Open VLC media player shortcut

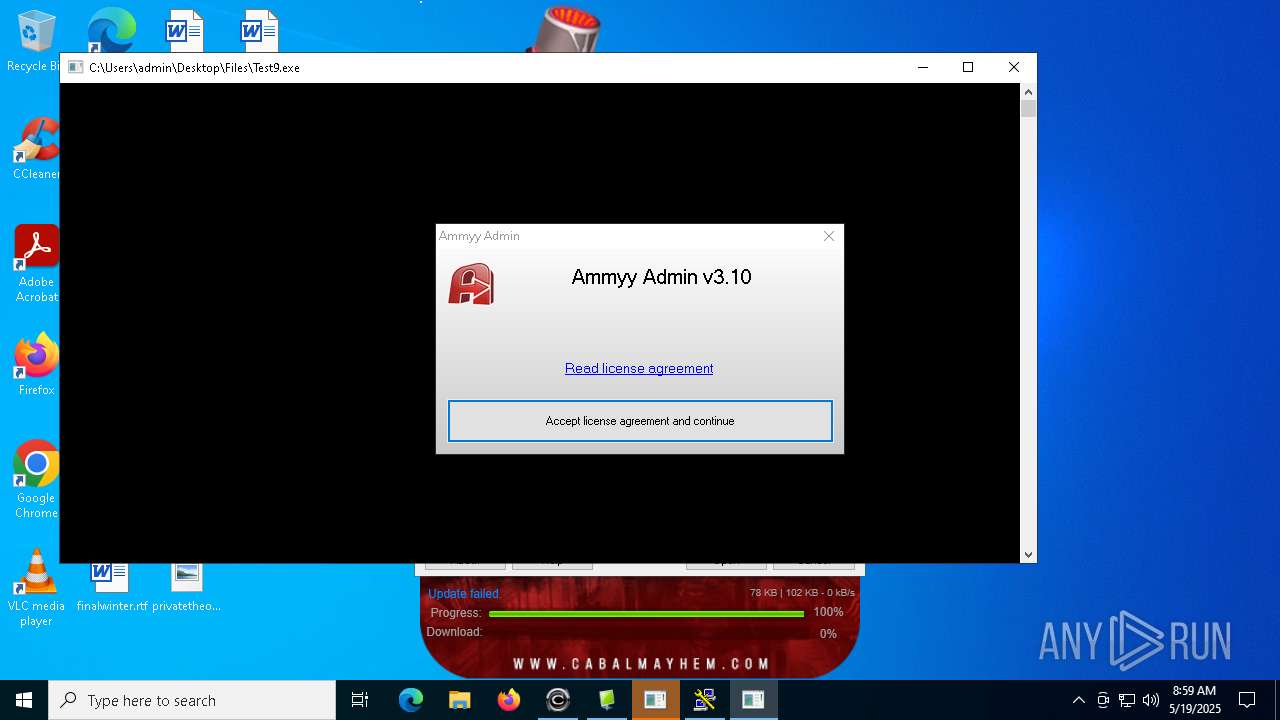pyautogui.click(x=36, y=588)
